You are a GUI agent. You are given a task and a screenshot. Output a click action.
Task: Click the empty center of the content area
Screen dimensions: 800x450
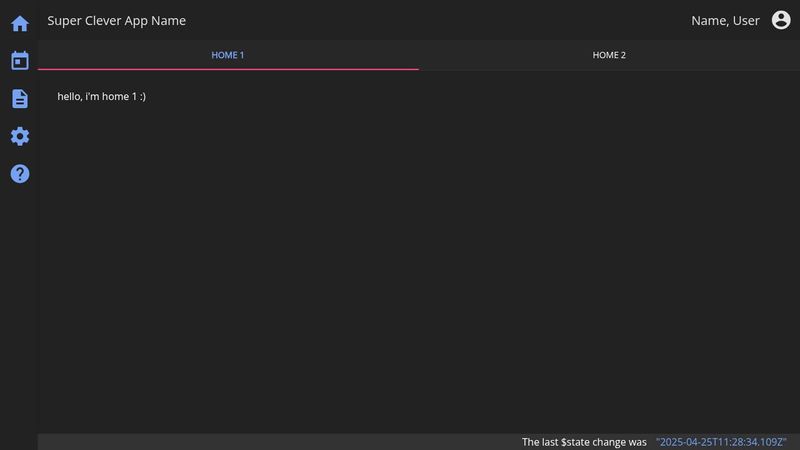(418, 260)
